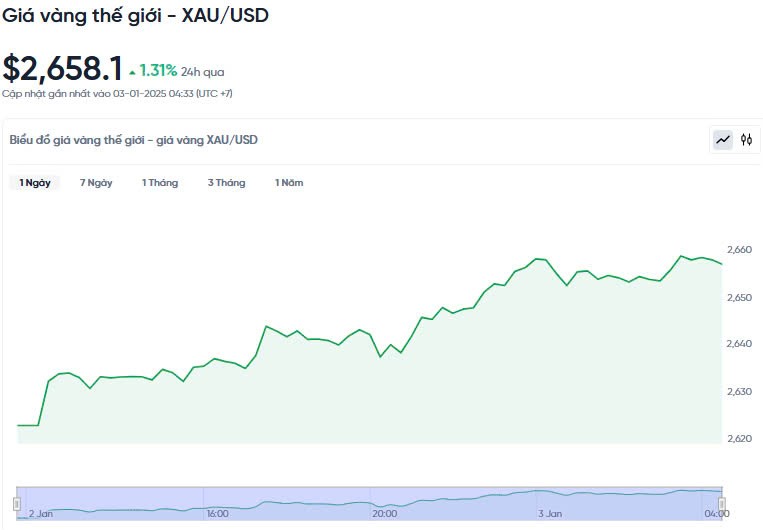Click the 20:00 marker in the navigator
Image resolution: width=763 pixels, height=530 pixels.
pos(384,513)
